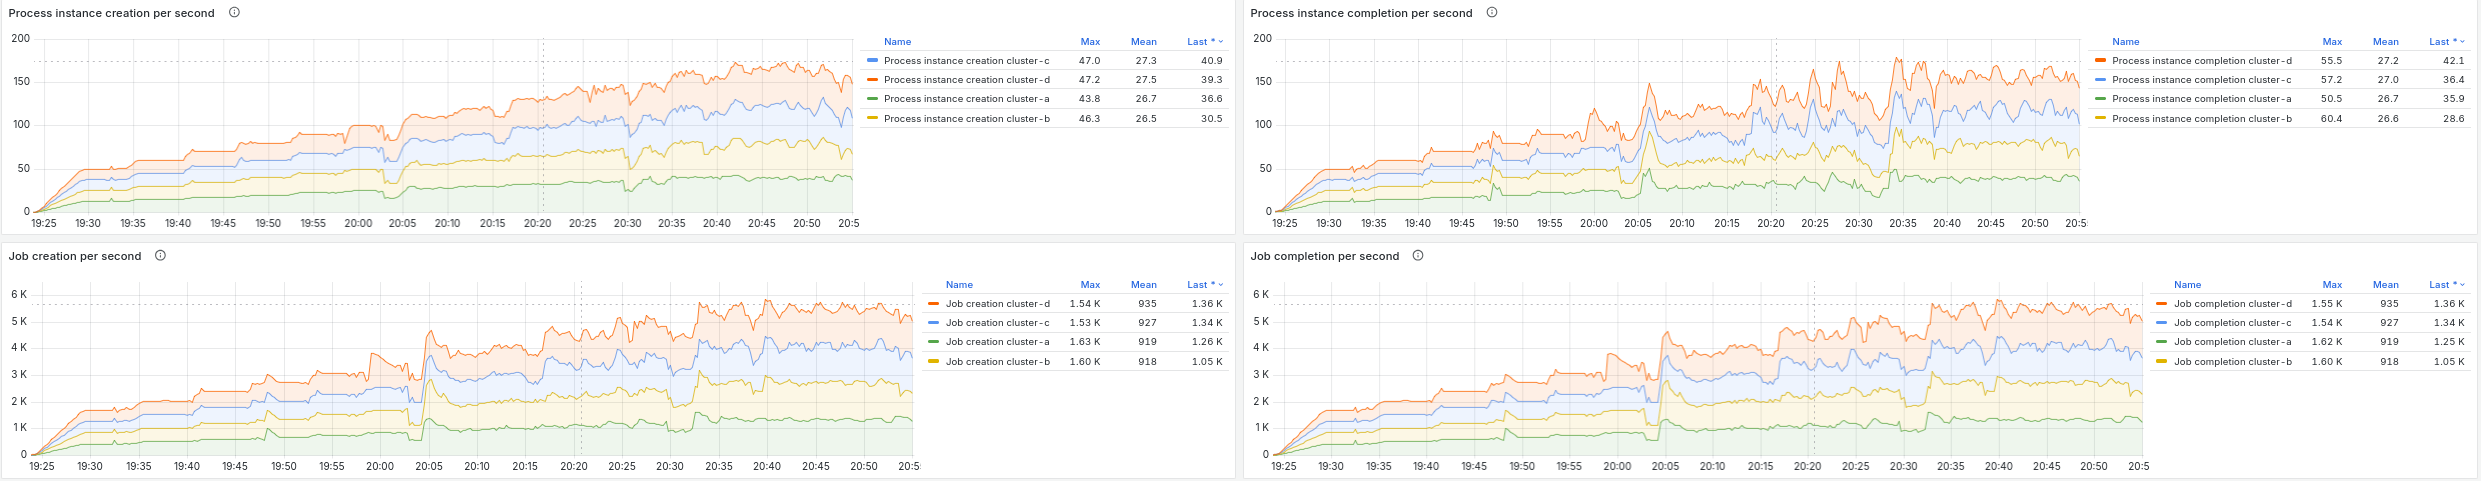Toggle series Process instance creation cluster-c

click(966, 60)
